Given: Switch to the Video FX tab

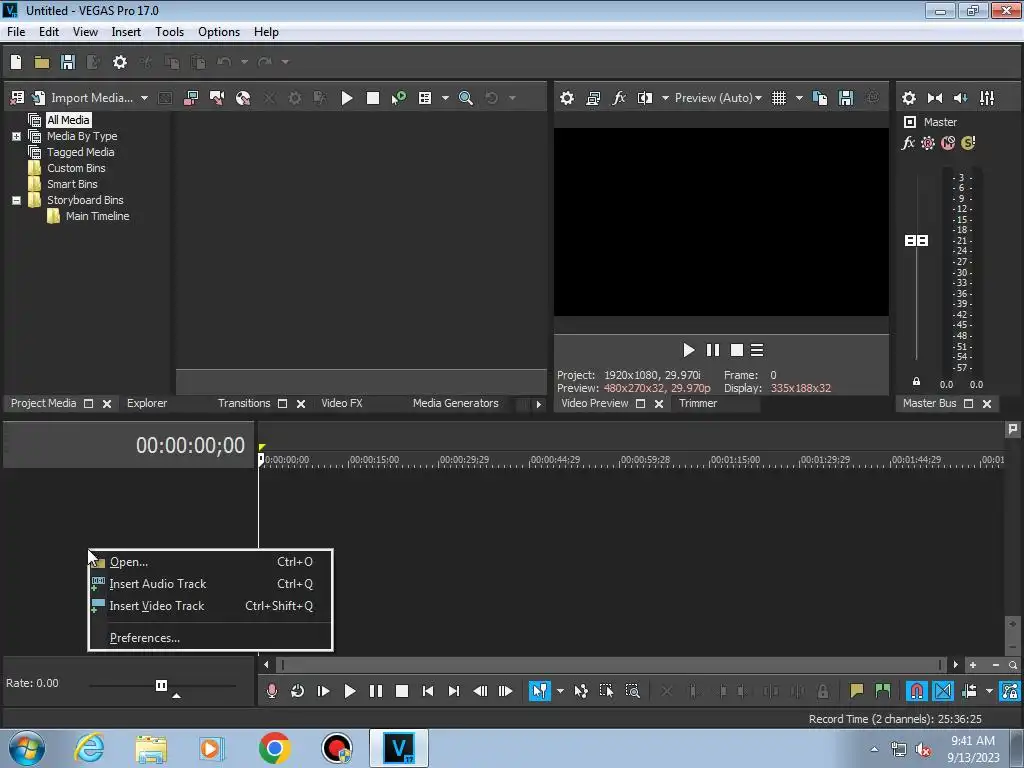Looking at the screenshot, I should click(342, 404).
